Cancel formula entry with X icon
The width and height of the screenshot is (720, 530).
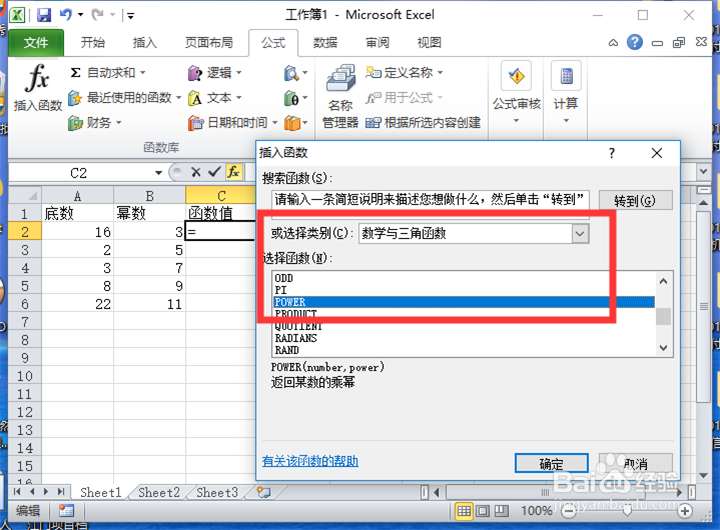click(x=196, y=172)
